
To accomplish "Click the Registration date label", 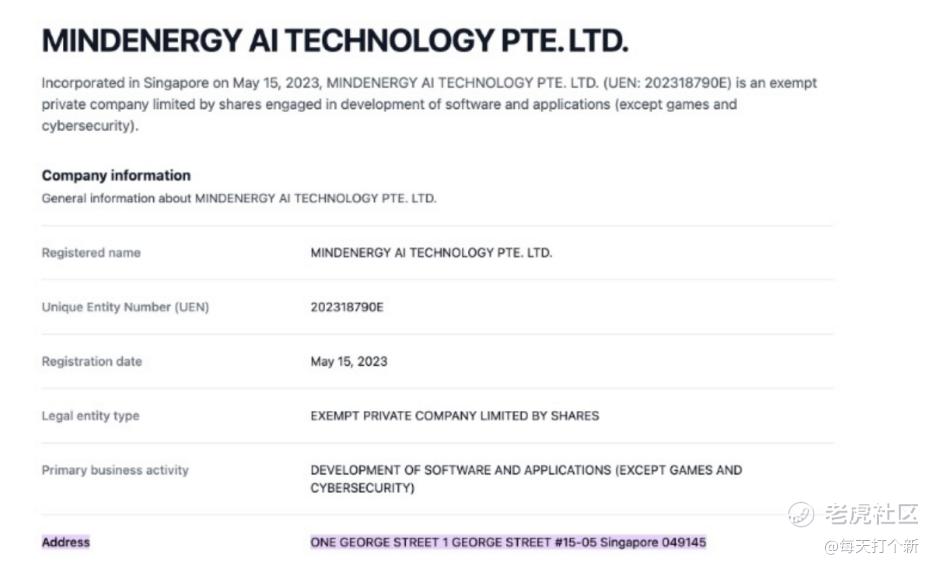I will click(92, 361).
